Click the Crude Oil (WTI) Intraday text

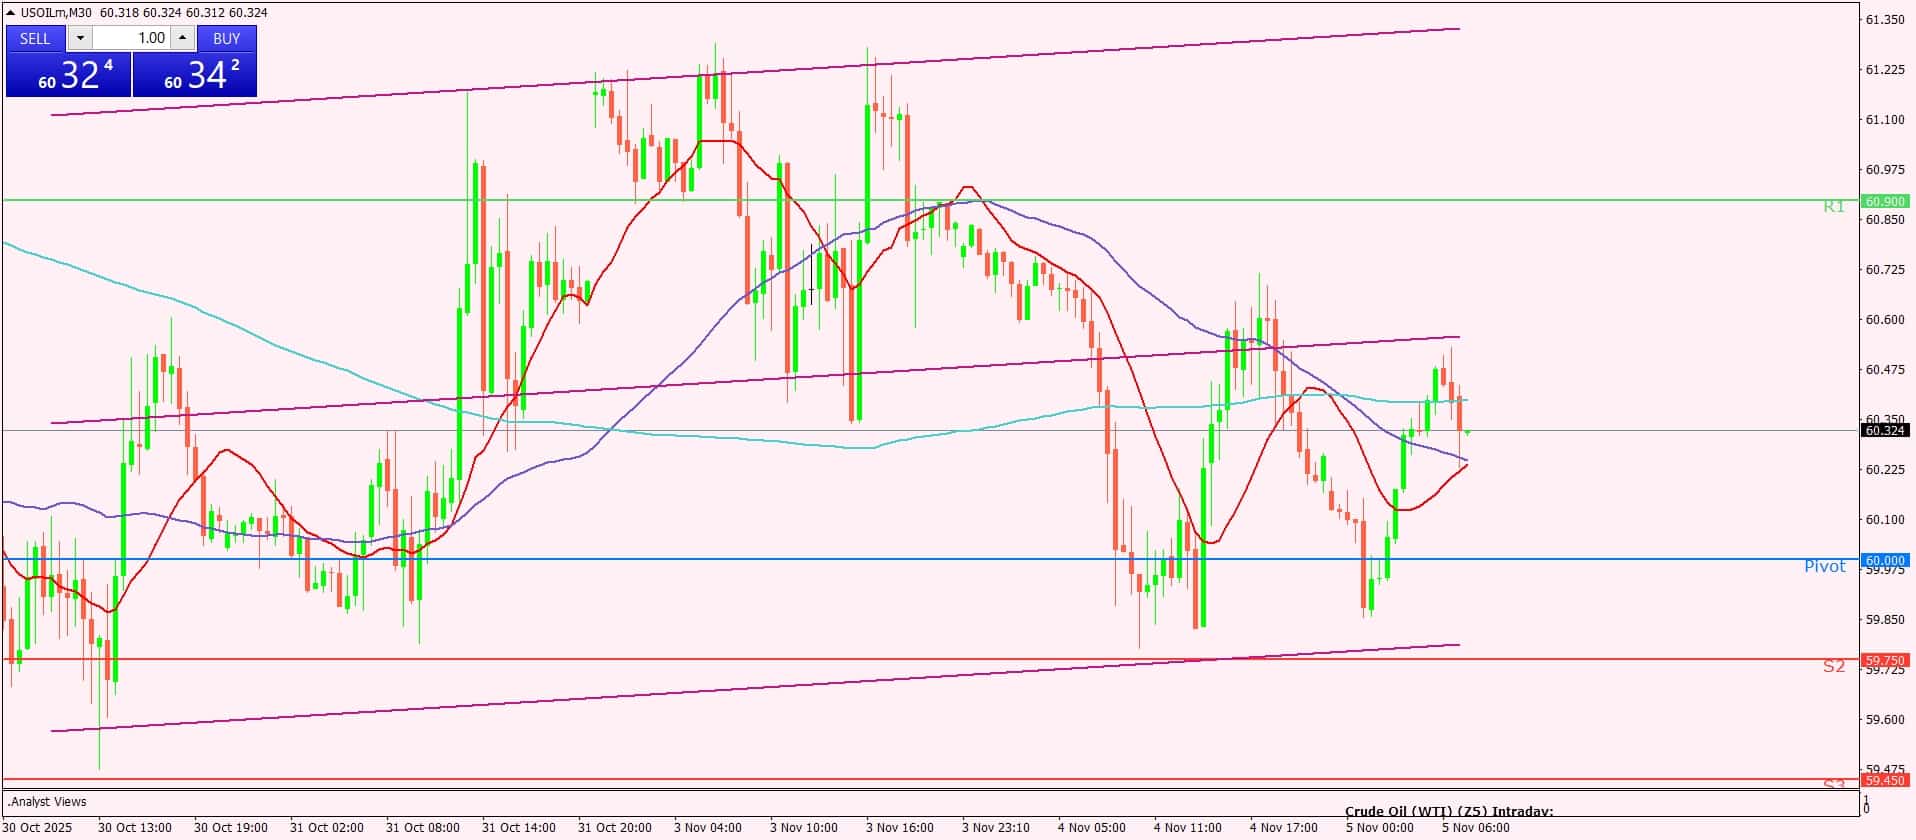[1448, 811]
